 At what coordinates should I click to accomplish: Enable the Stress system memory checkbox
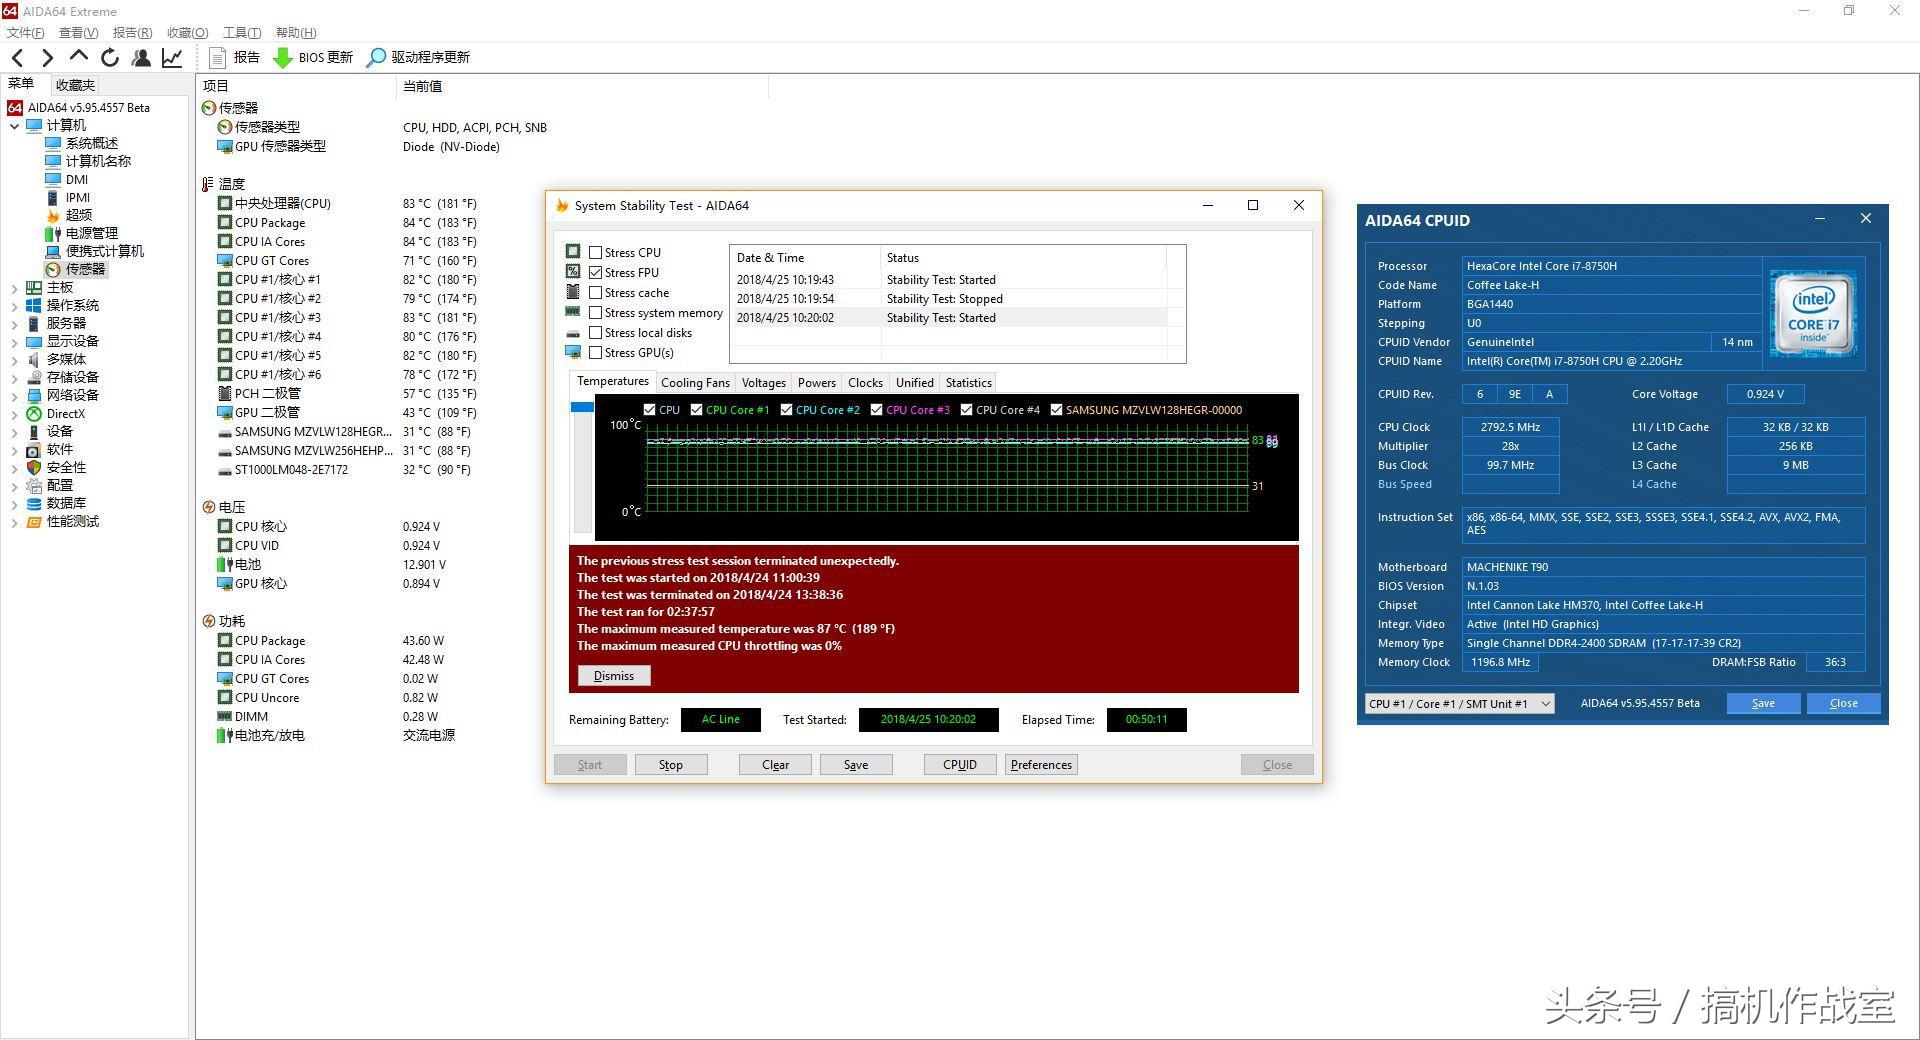[x=596, y=313]
